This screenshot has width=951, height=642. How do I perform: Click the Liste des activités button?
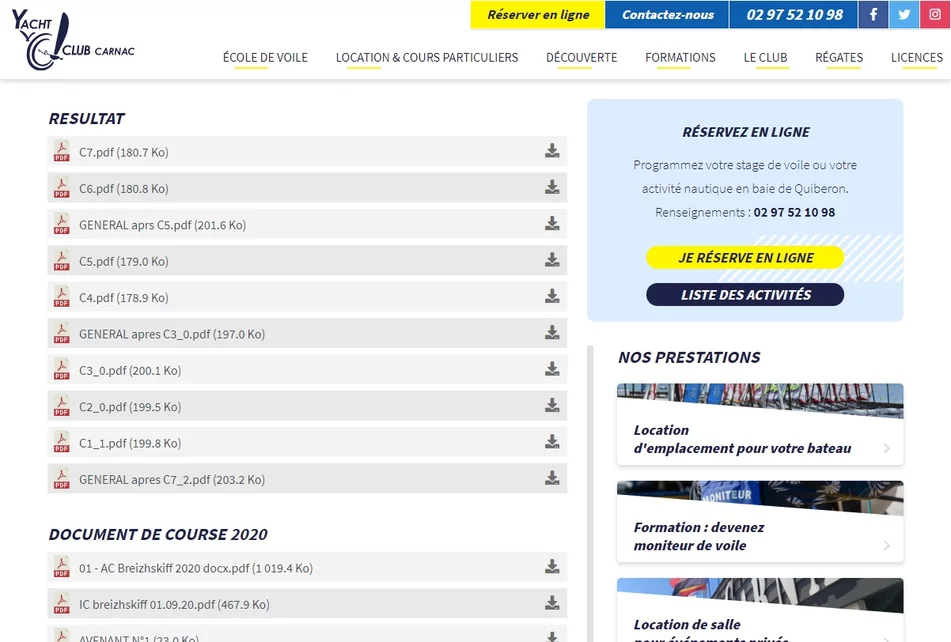(745, 295)
